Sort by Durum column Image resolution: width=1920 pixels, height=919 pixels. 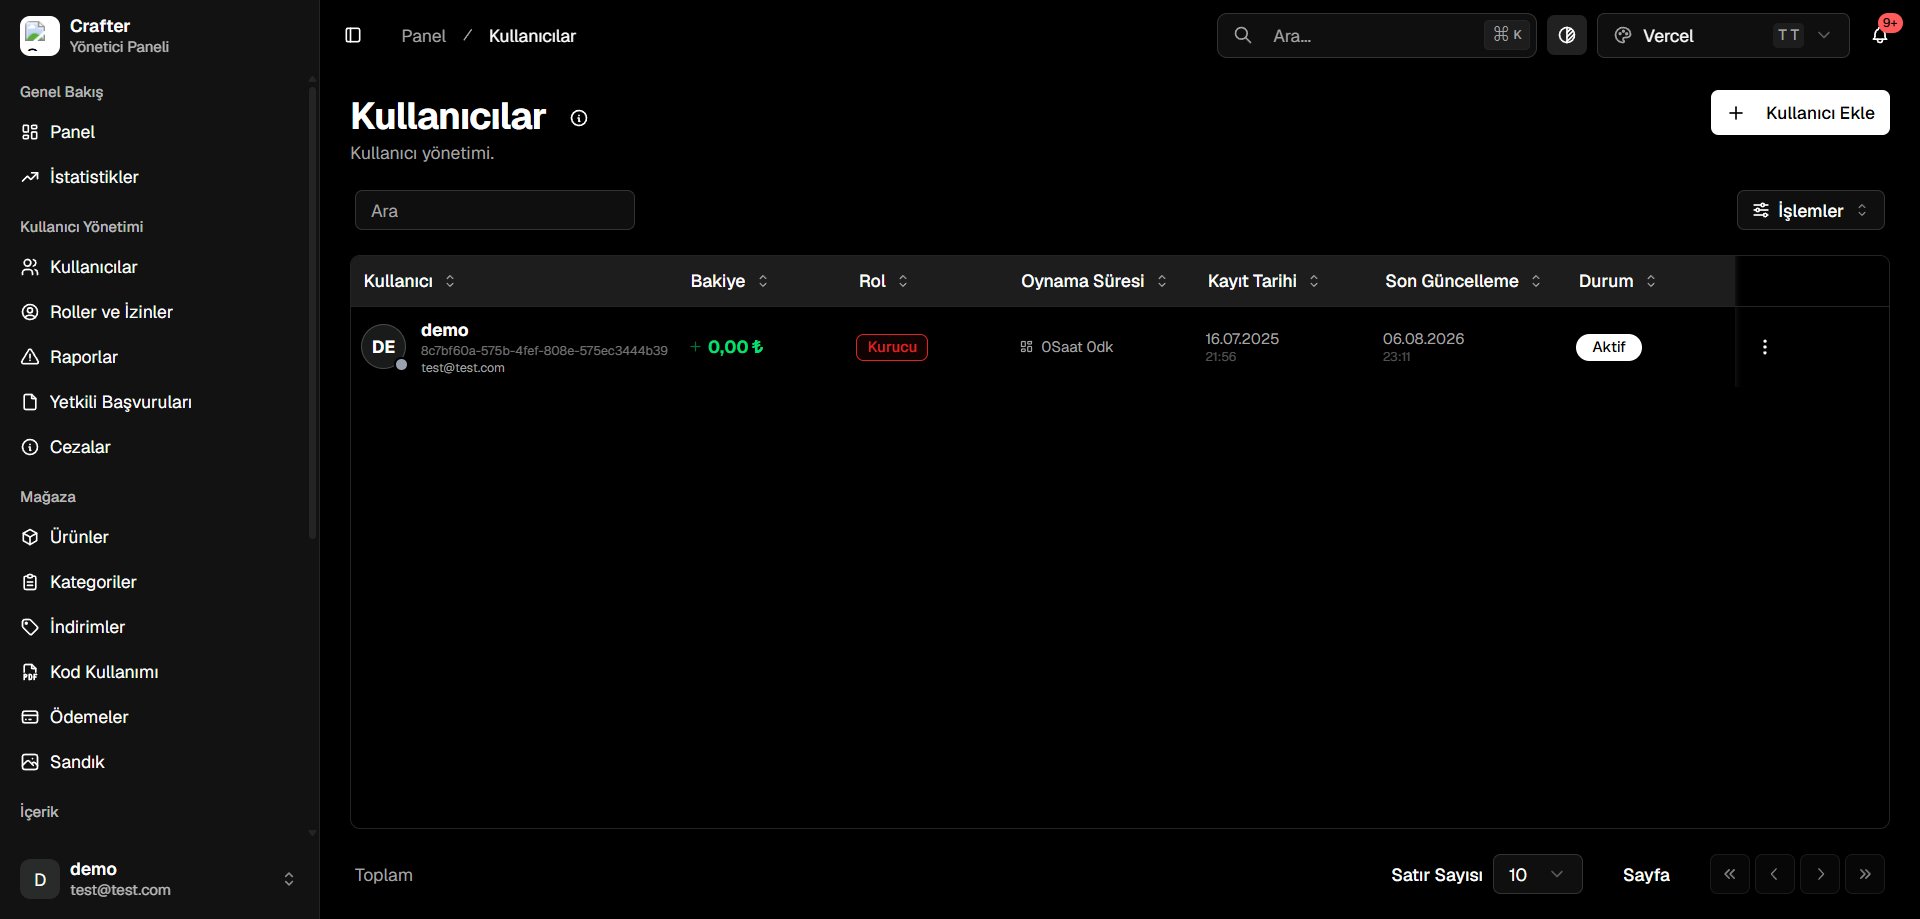click(x=1617, y=281)
